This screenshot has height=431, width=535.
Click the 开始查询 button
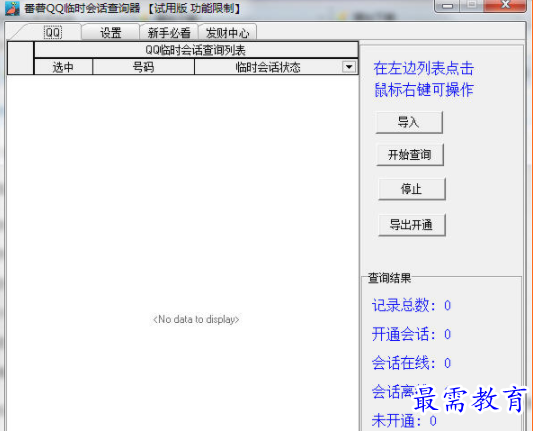[410, 155]
